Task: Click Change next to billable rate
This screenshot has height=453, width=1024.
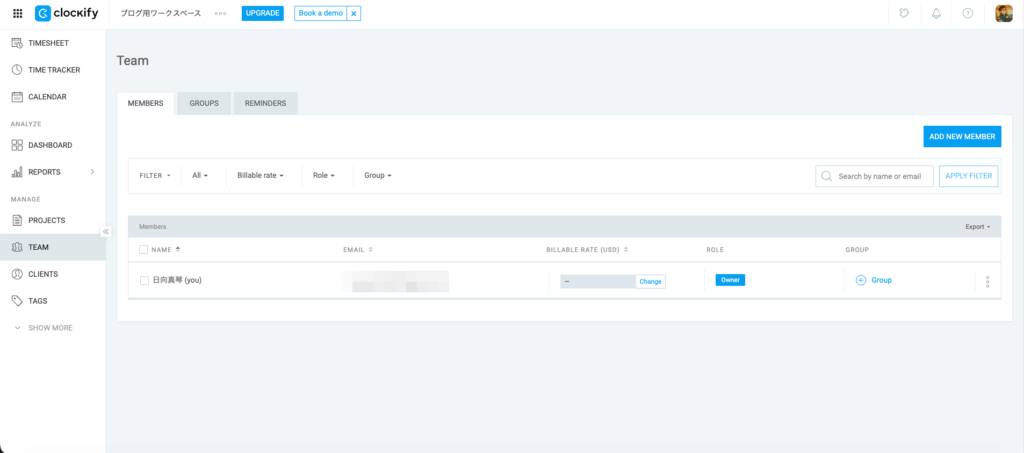Action: [x=650, y=281]
